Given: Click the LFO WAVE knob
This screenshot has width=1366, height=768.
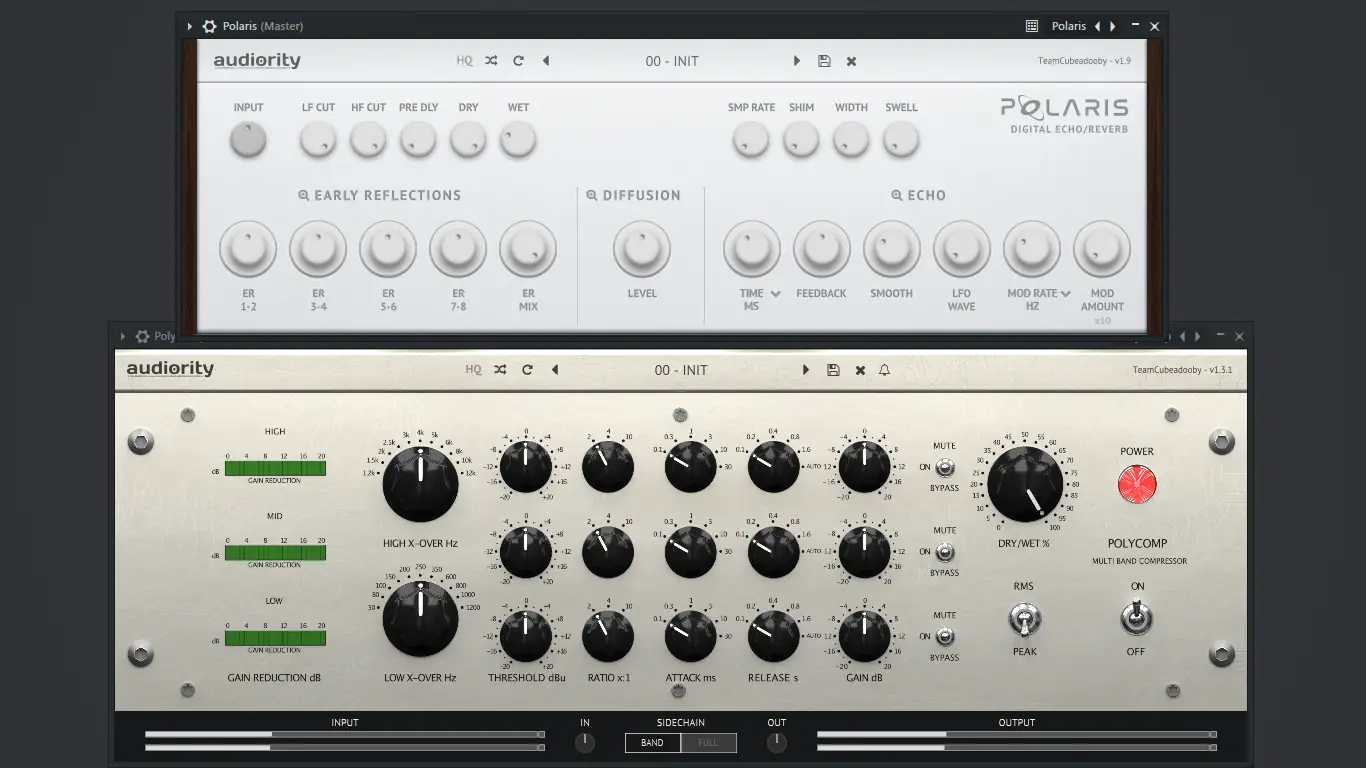Looking at the screenshot, I should [962, 249].
